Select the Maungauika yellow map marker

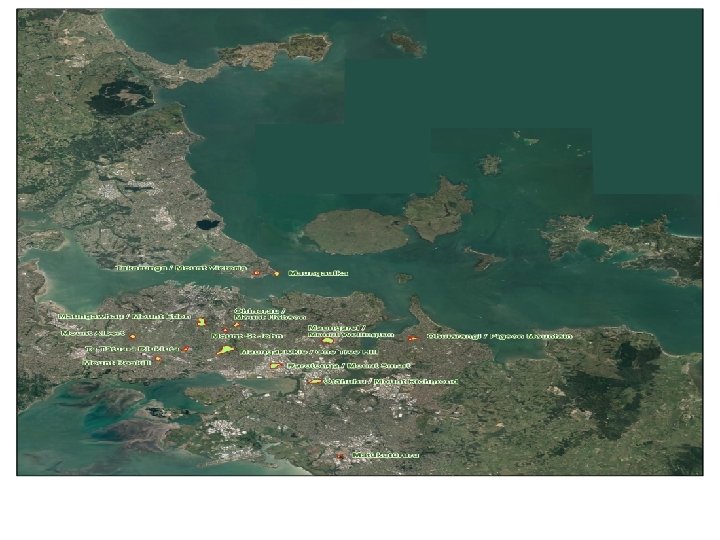pyautogui.click(x=276, y=274)
